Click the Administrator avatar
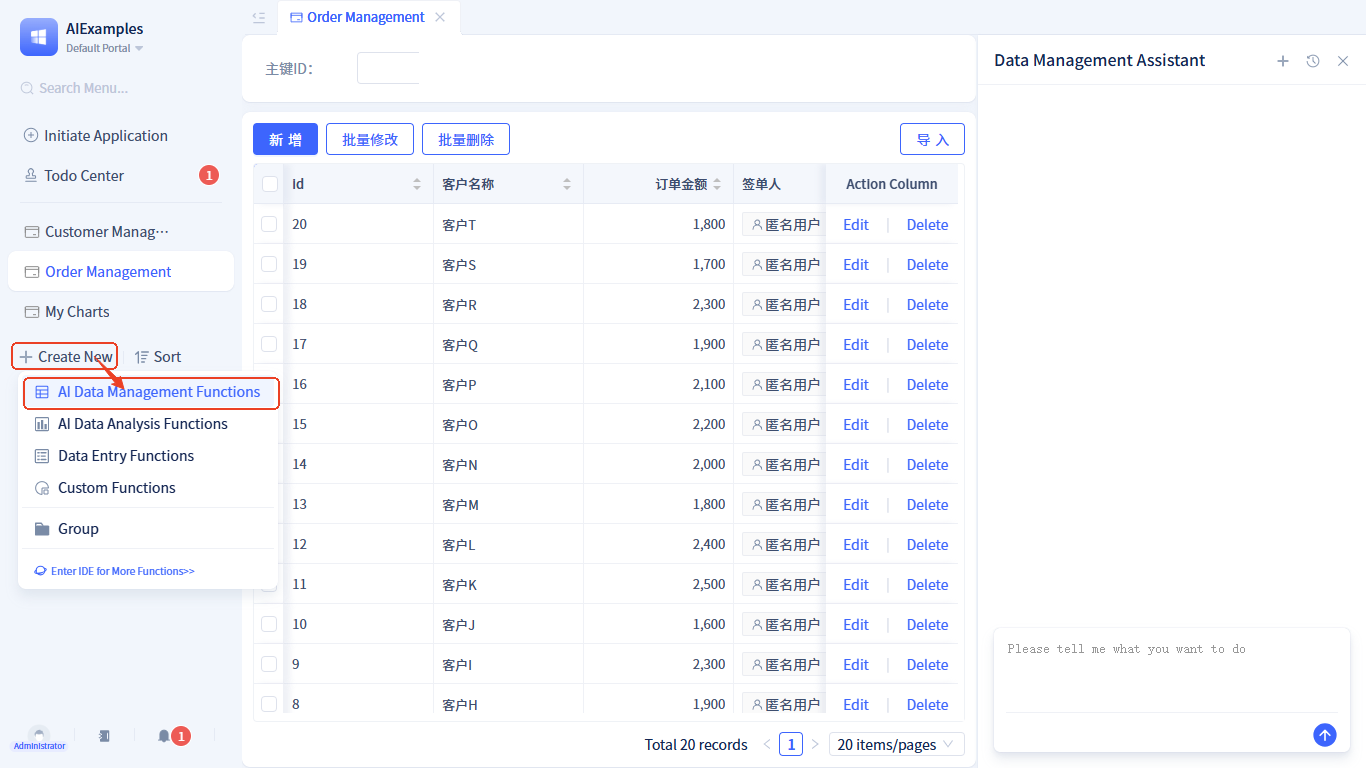1366x768 pixels. (x=39, y=735)
